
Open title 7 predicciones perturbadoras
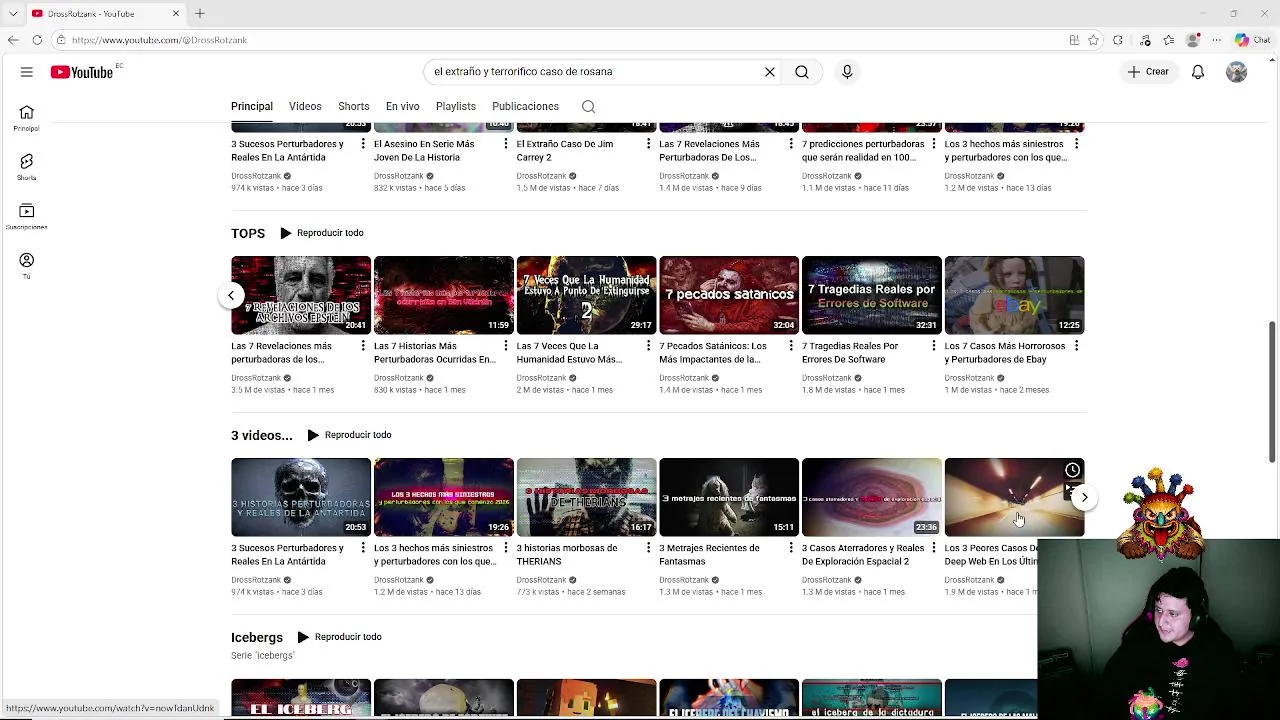click(863, 150)
